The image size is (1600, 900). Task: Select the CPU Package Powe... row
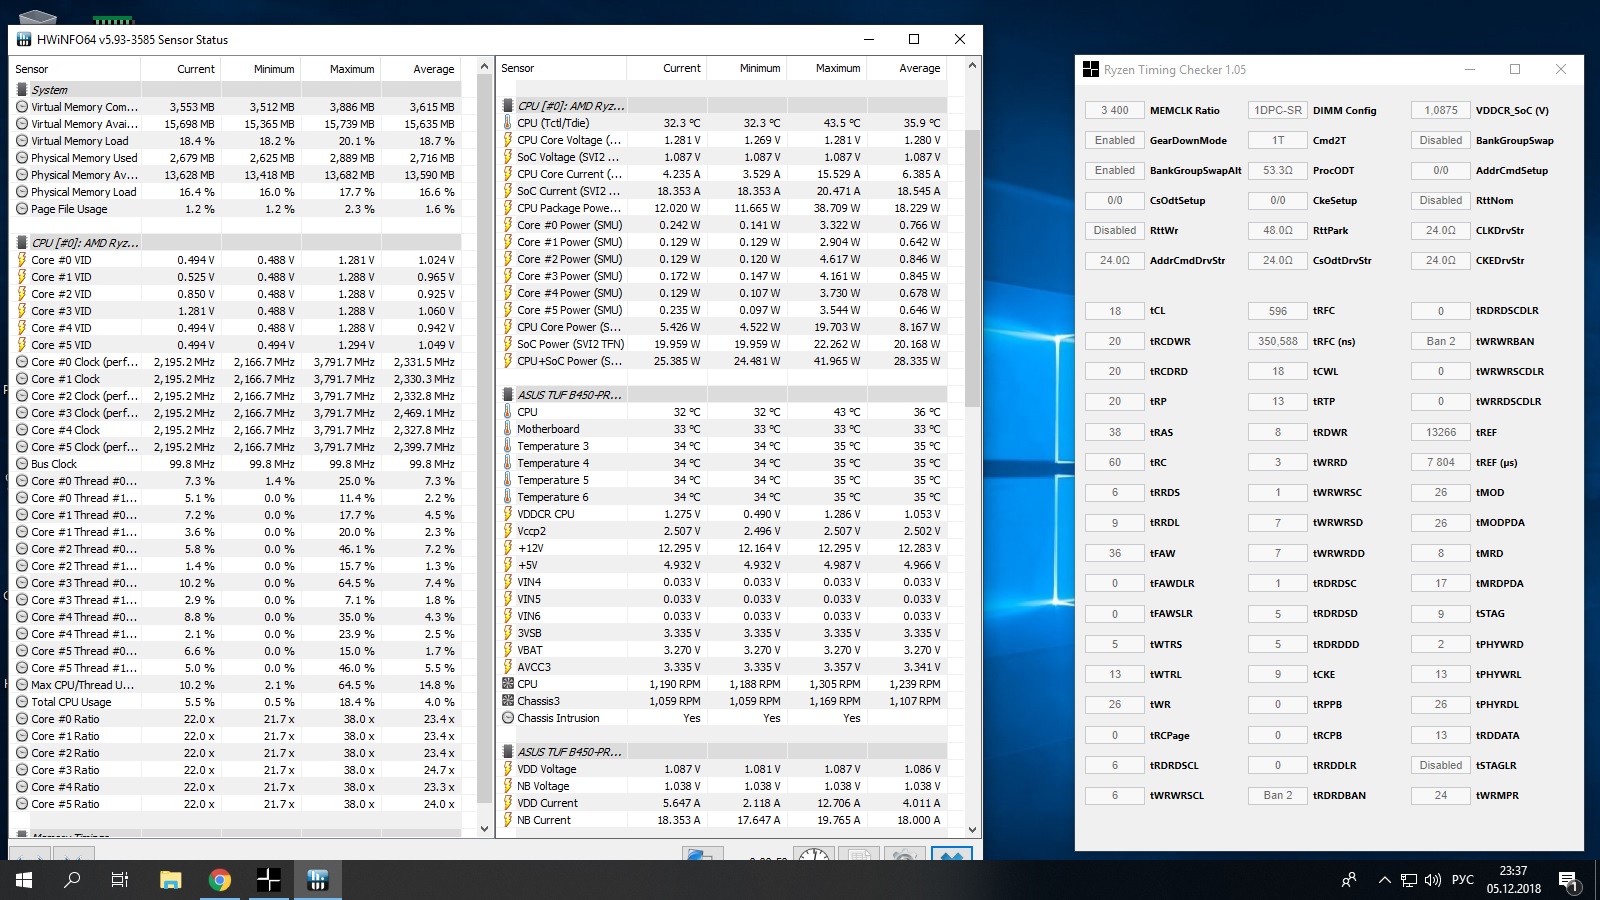[722, 208]
